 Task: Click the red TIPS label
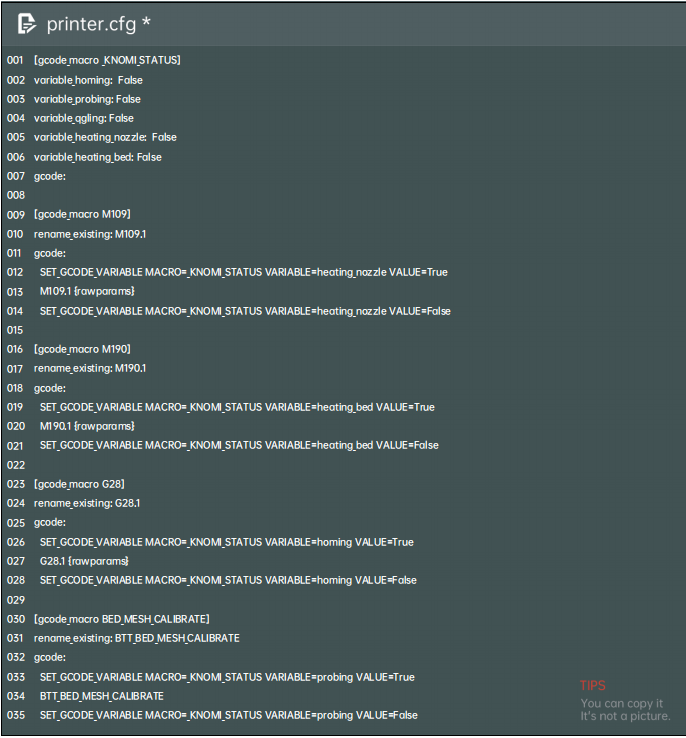593,686
